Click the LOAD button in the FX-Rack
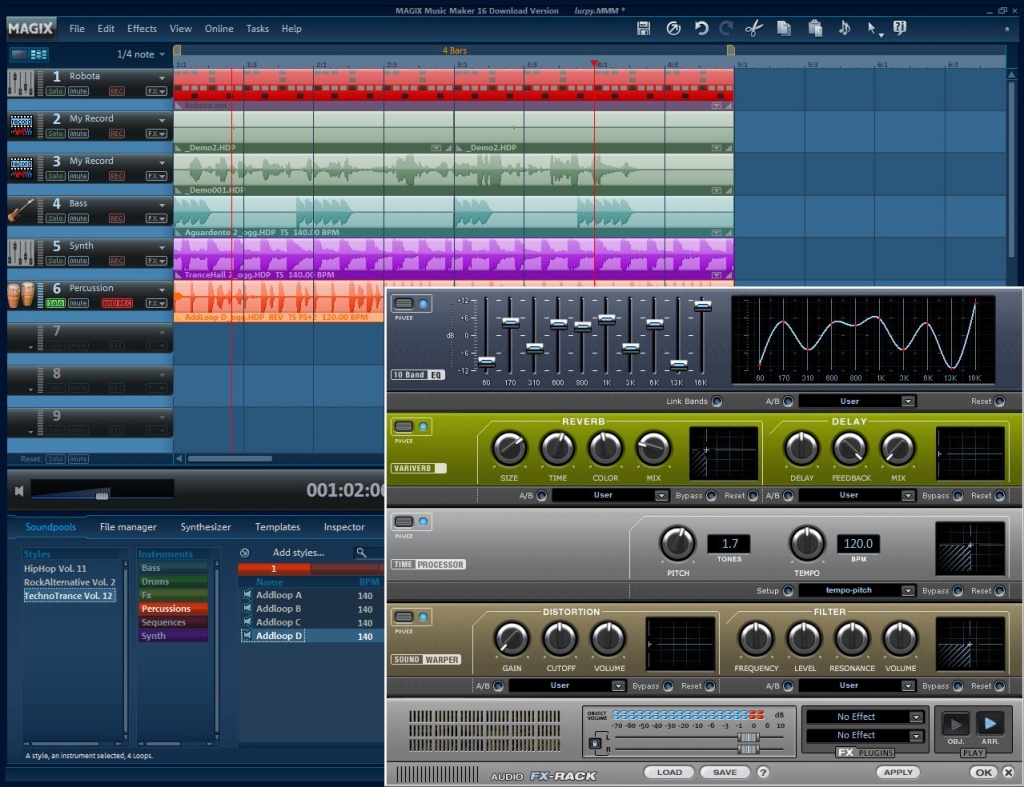This screenshot has width=1024, height=787. 669,772
